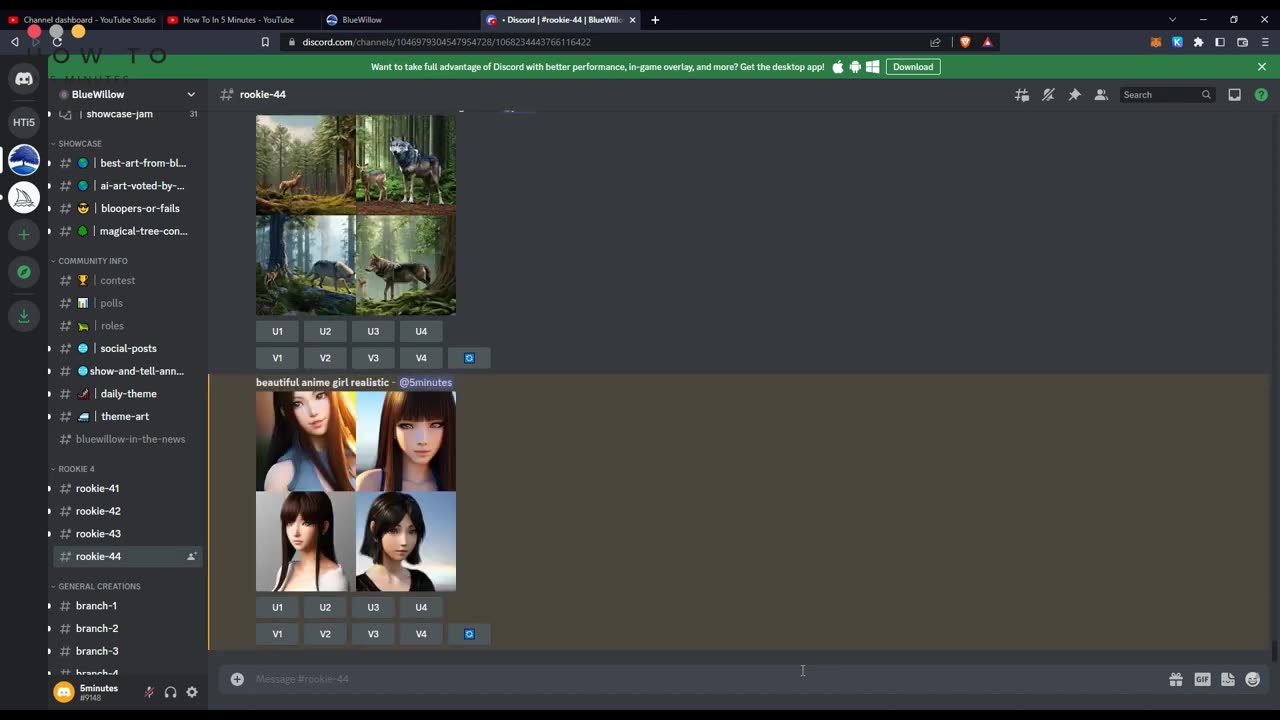The image size is (1280, 720).
Task: Reload the browser page
Action: click(57, 42)
